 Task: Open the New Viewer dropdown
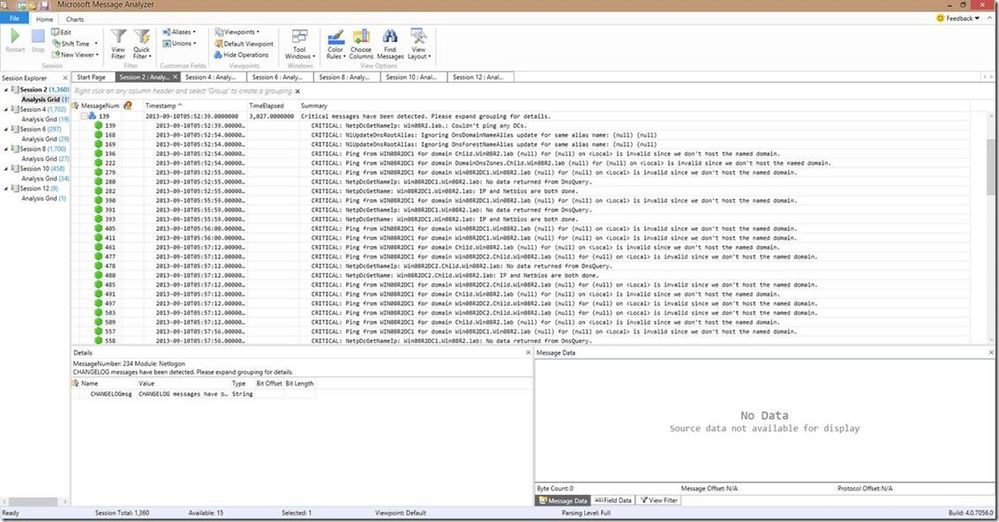[75, 55]
